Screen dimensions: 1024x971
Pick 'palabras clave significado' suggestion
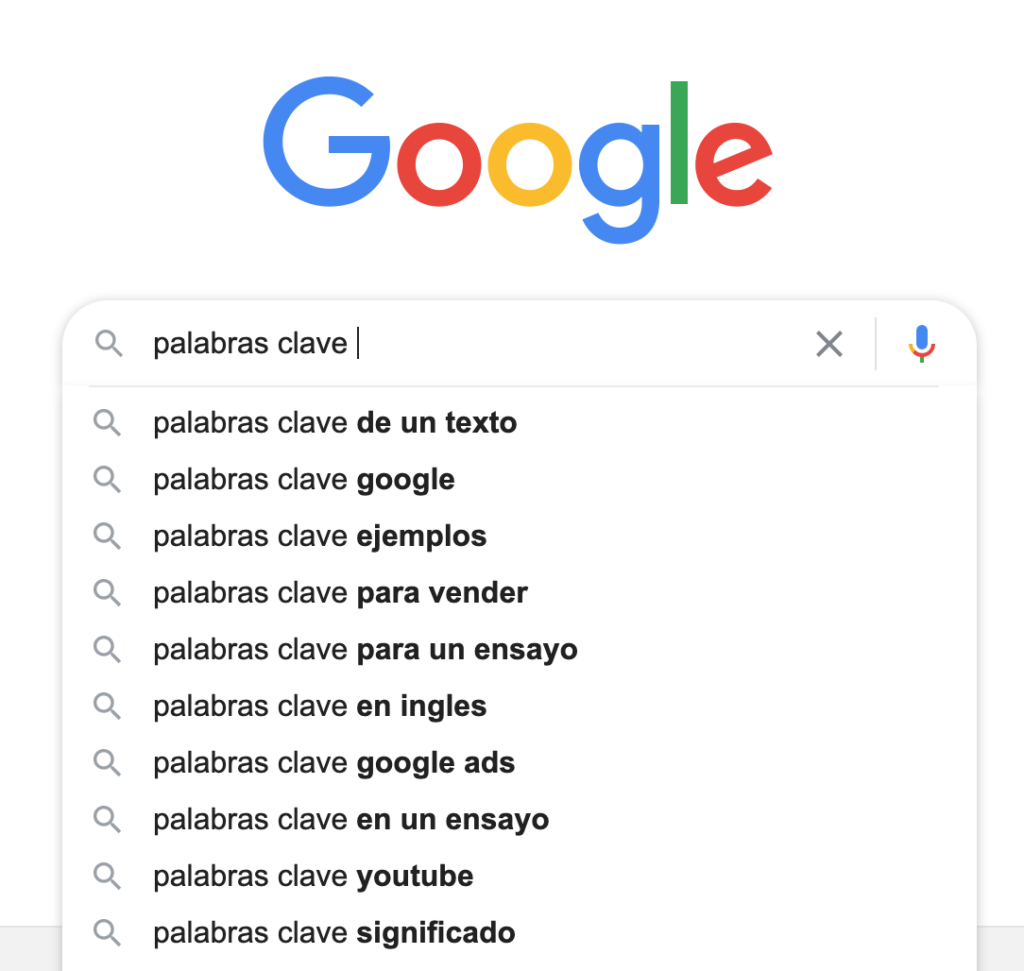(x=334, y=933)
